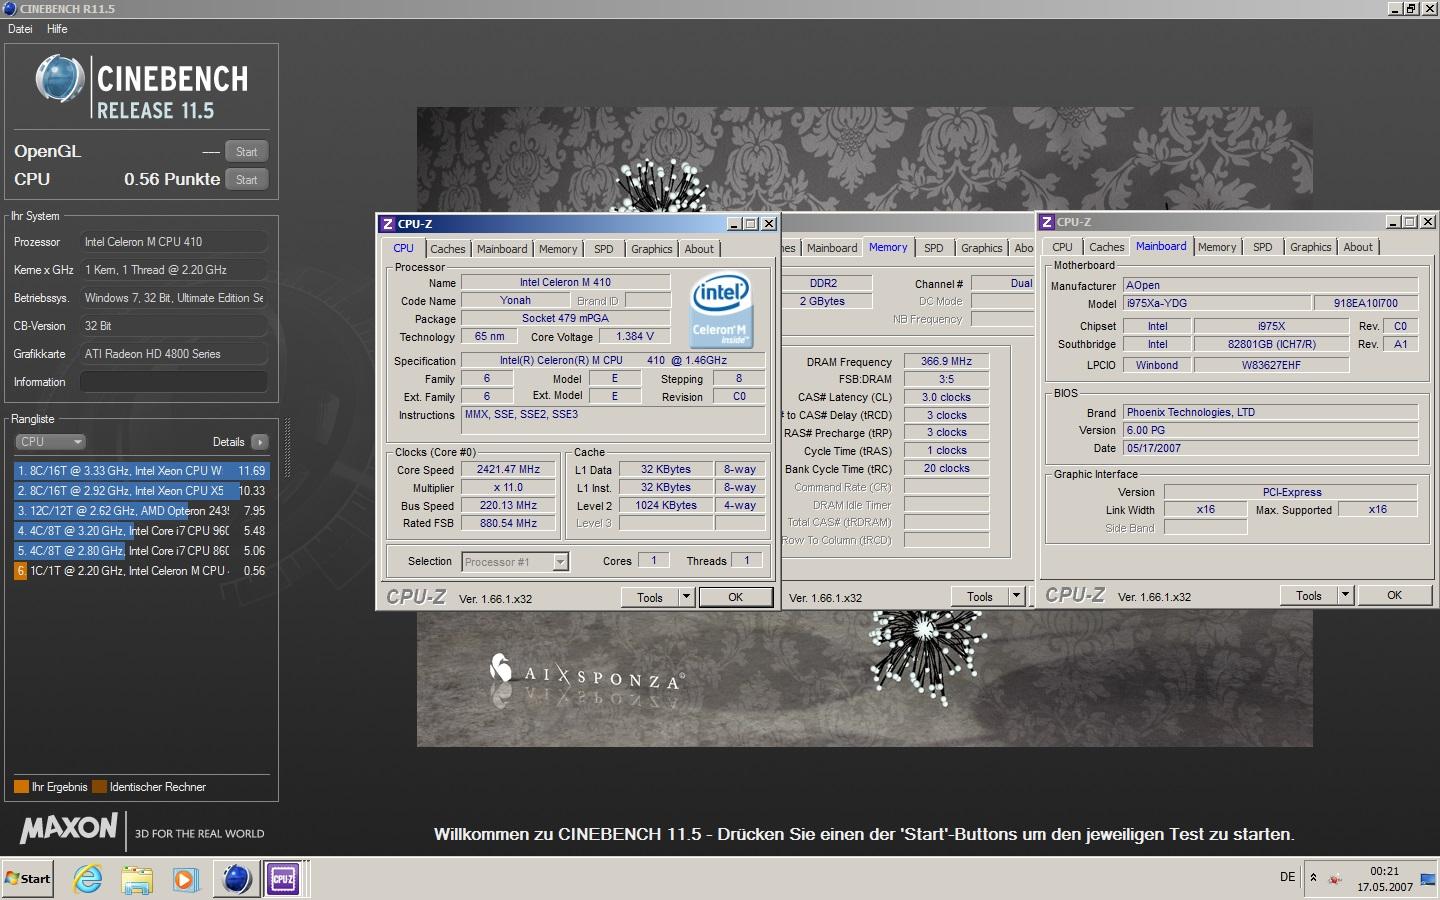Select ranking entry 4C/8T @ 2.80 GHz Core i7
The image size is (1440, 900).
[x=141, y=550]
